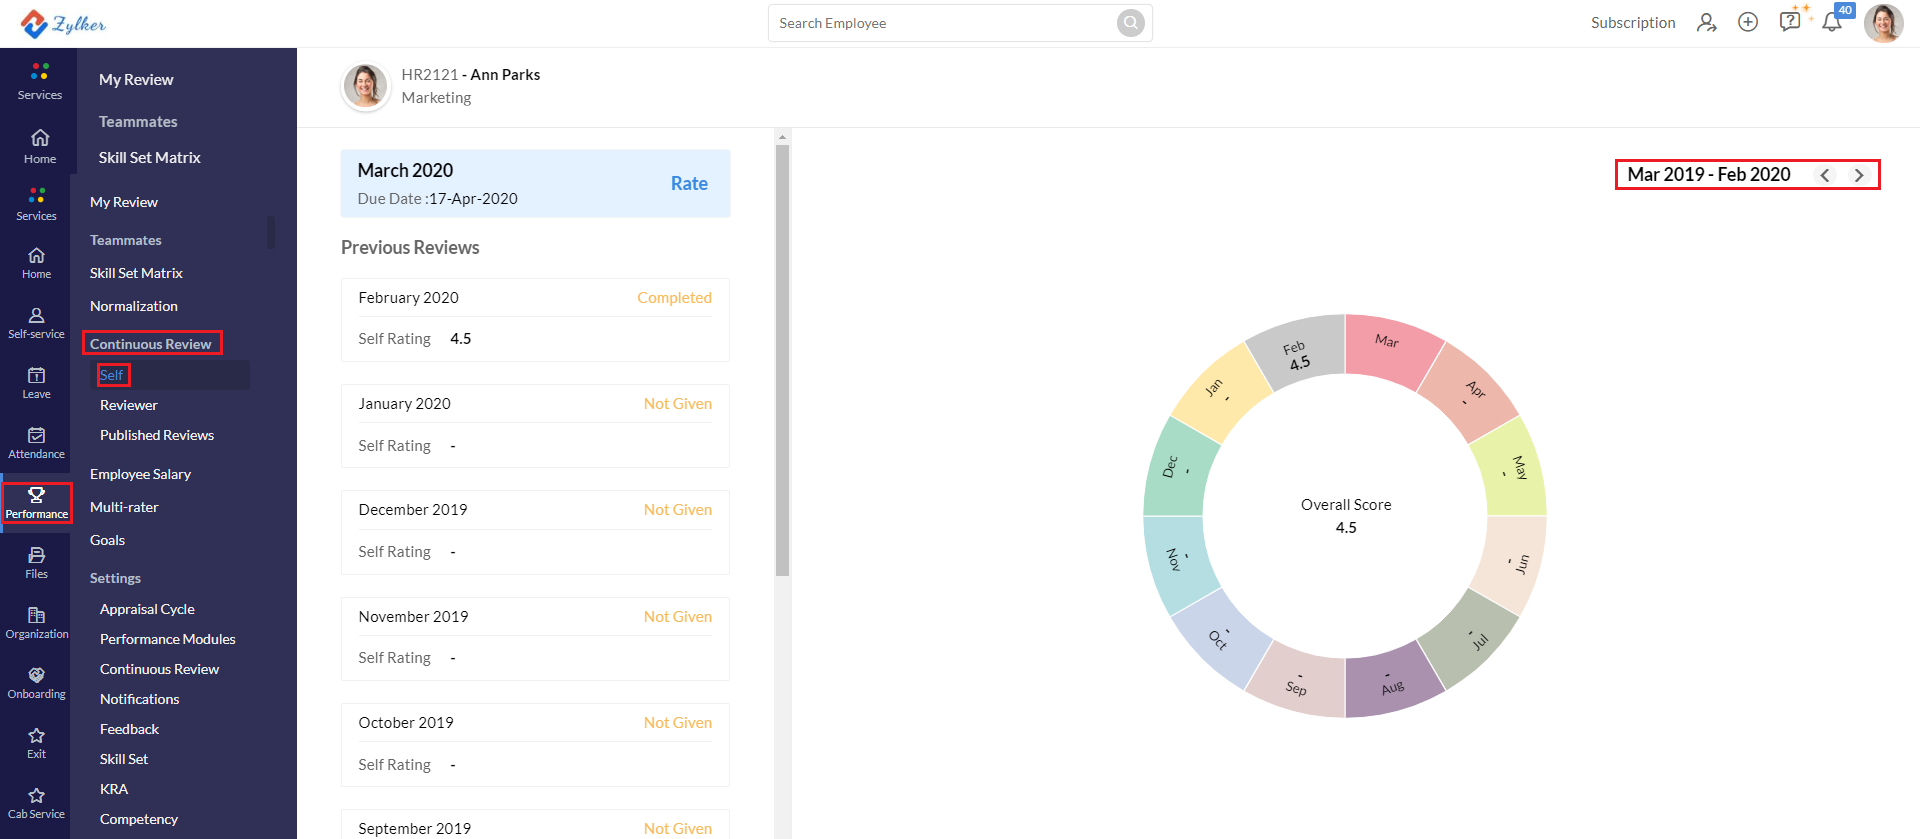Open Published Reviews submenu item
Image resolution: width=1920 pixels, height=839 pixels.
click(157, 435)
